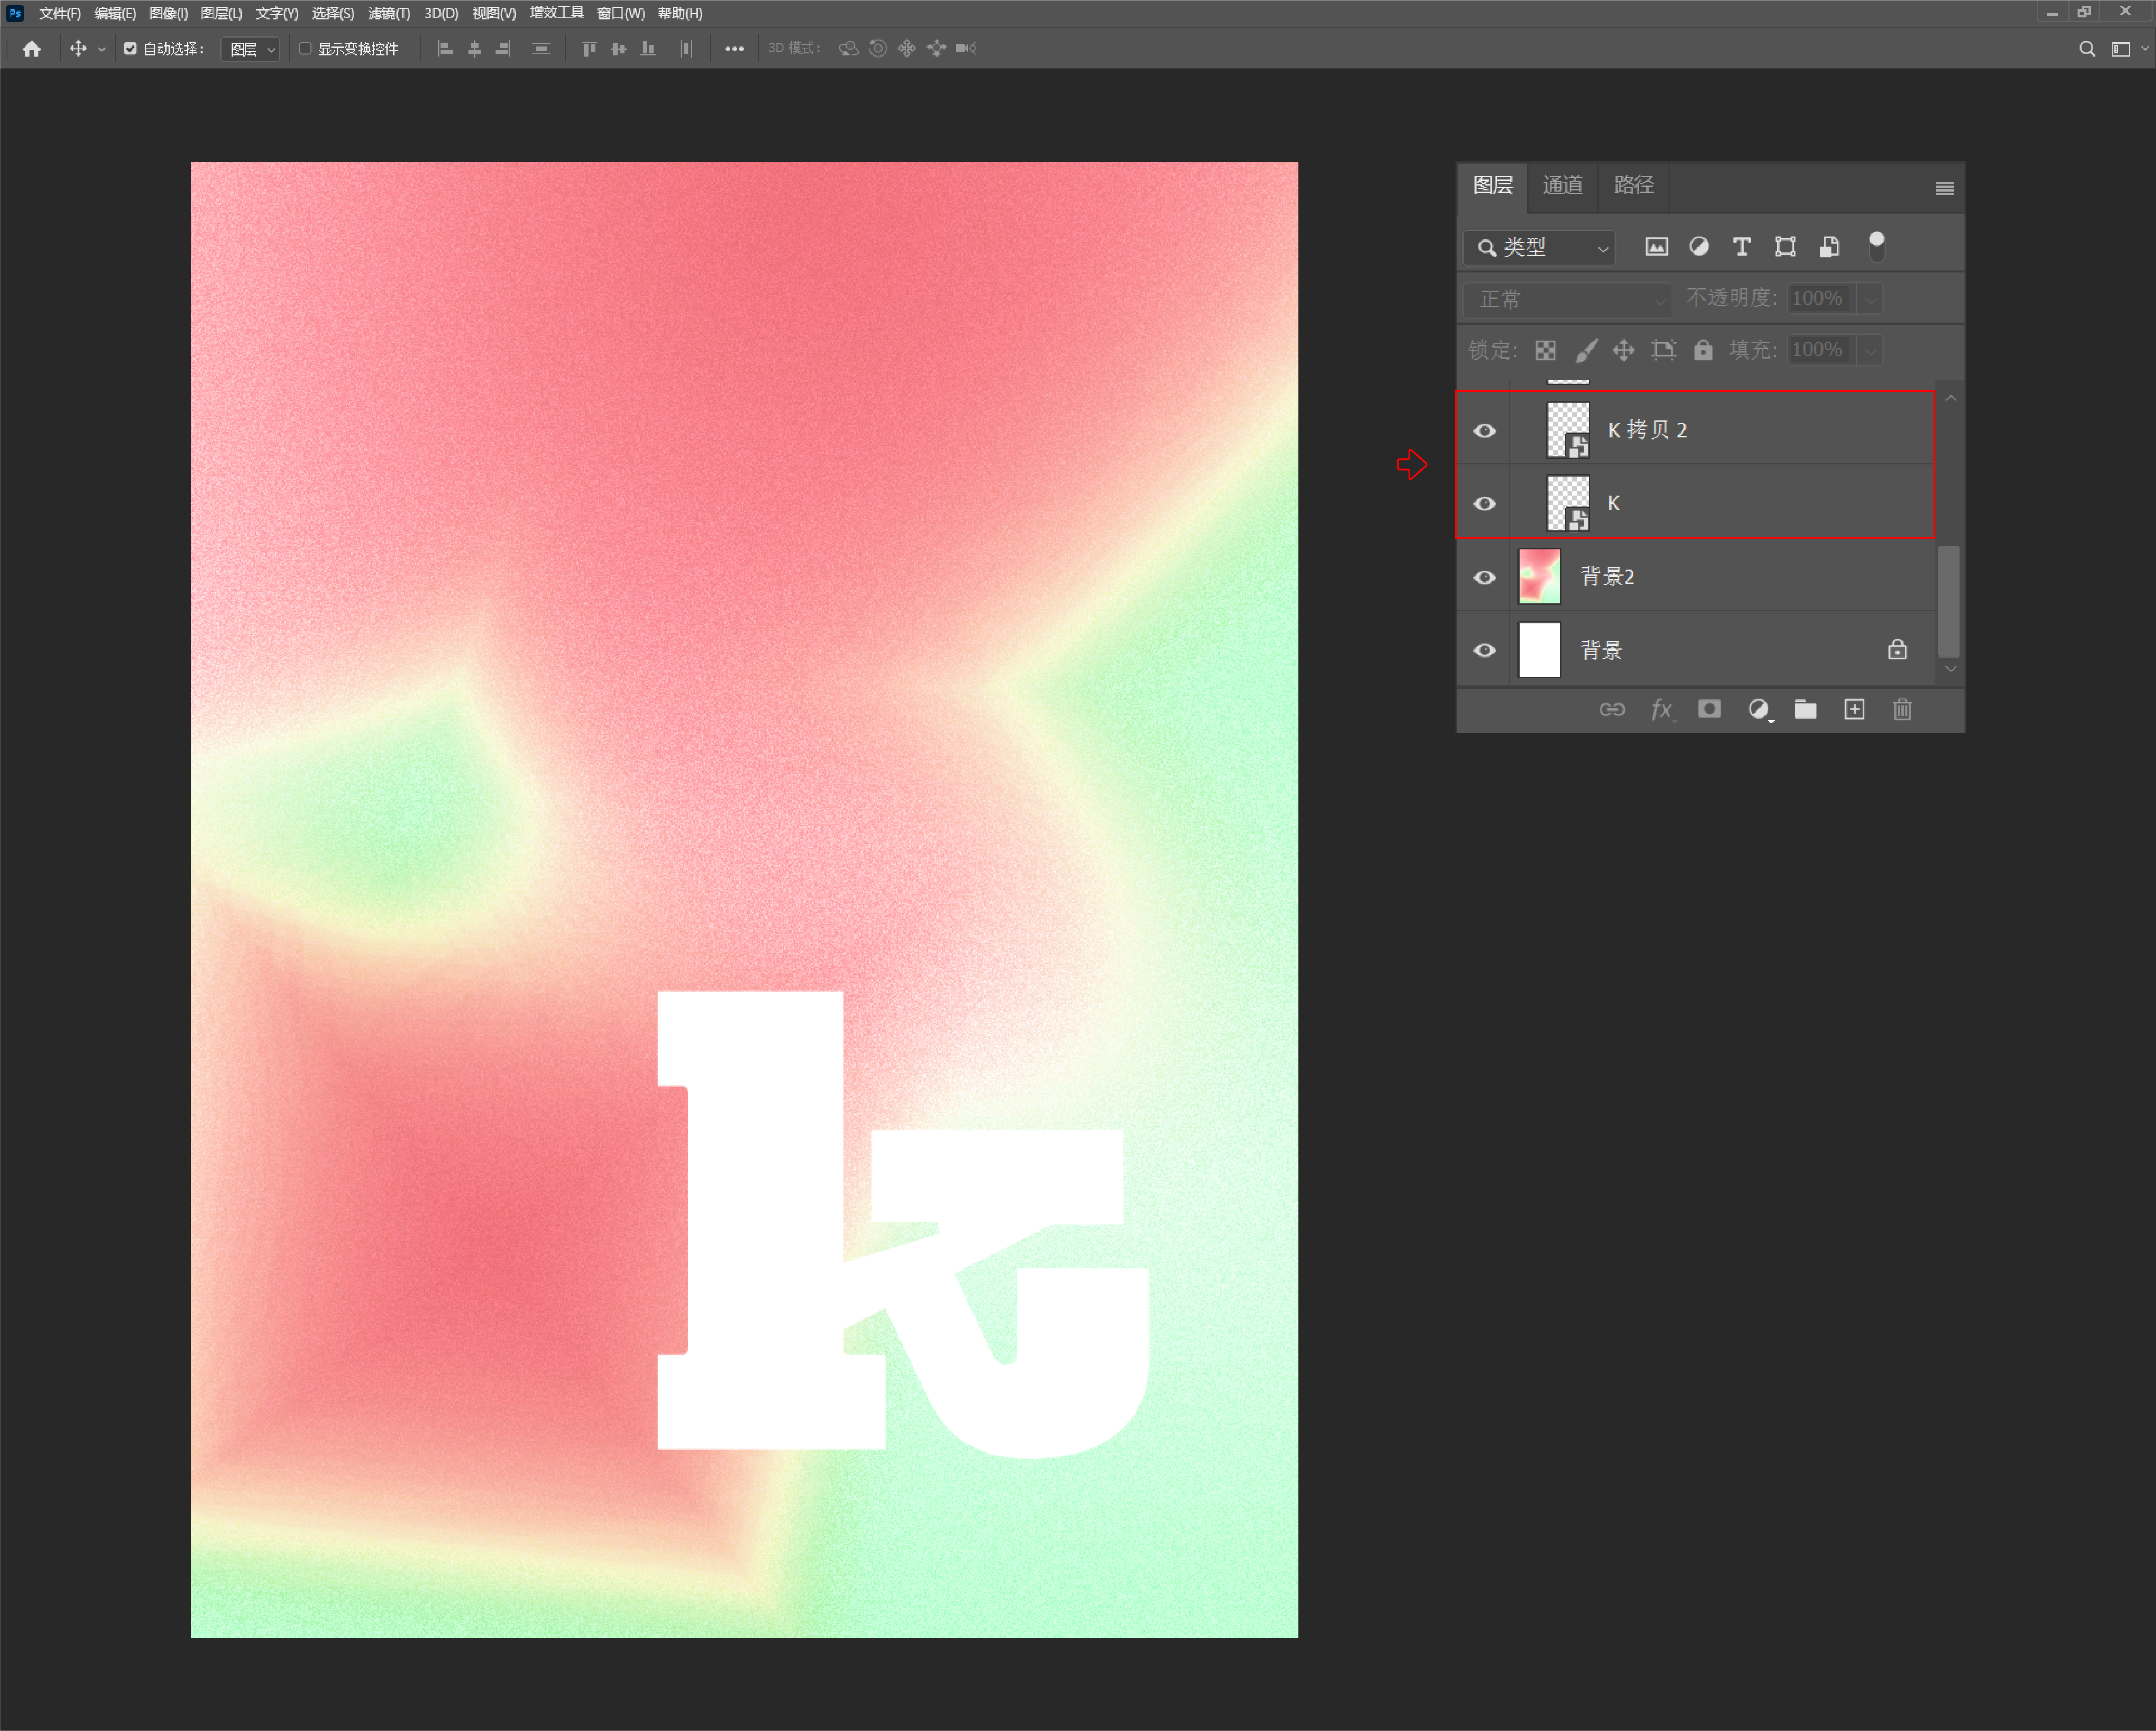Open search with the magnifier icon at top right
2156x1731 pixels.
[2087, 49]
